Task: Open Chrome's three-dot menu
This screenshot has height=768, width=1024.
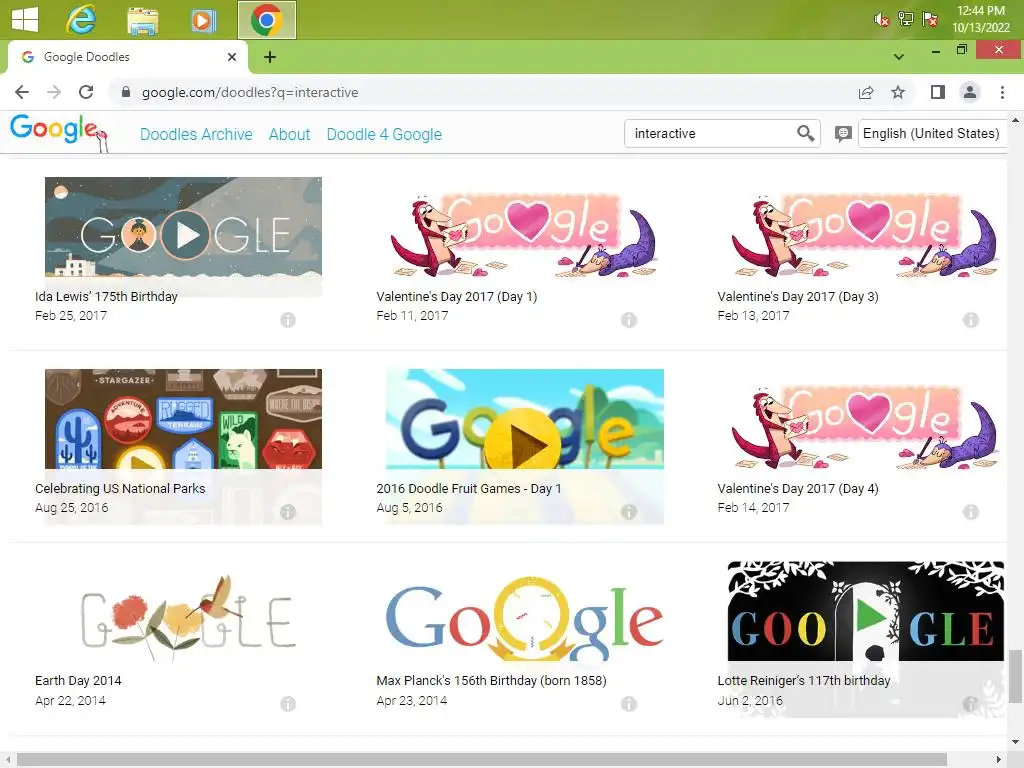Action: 1002,92
